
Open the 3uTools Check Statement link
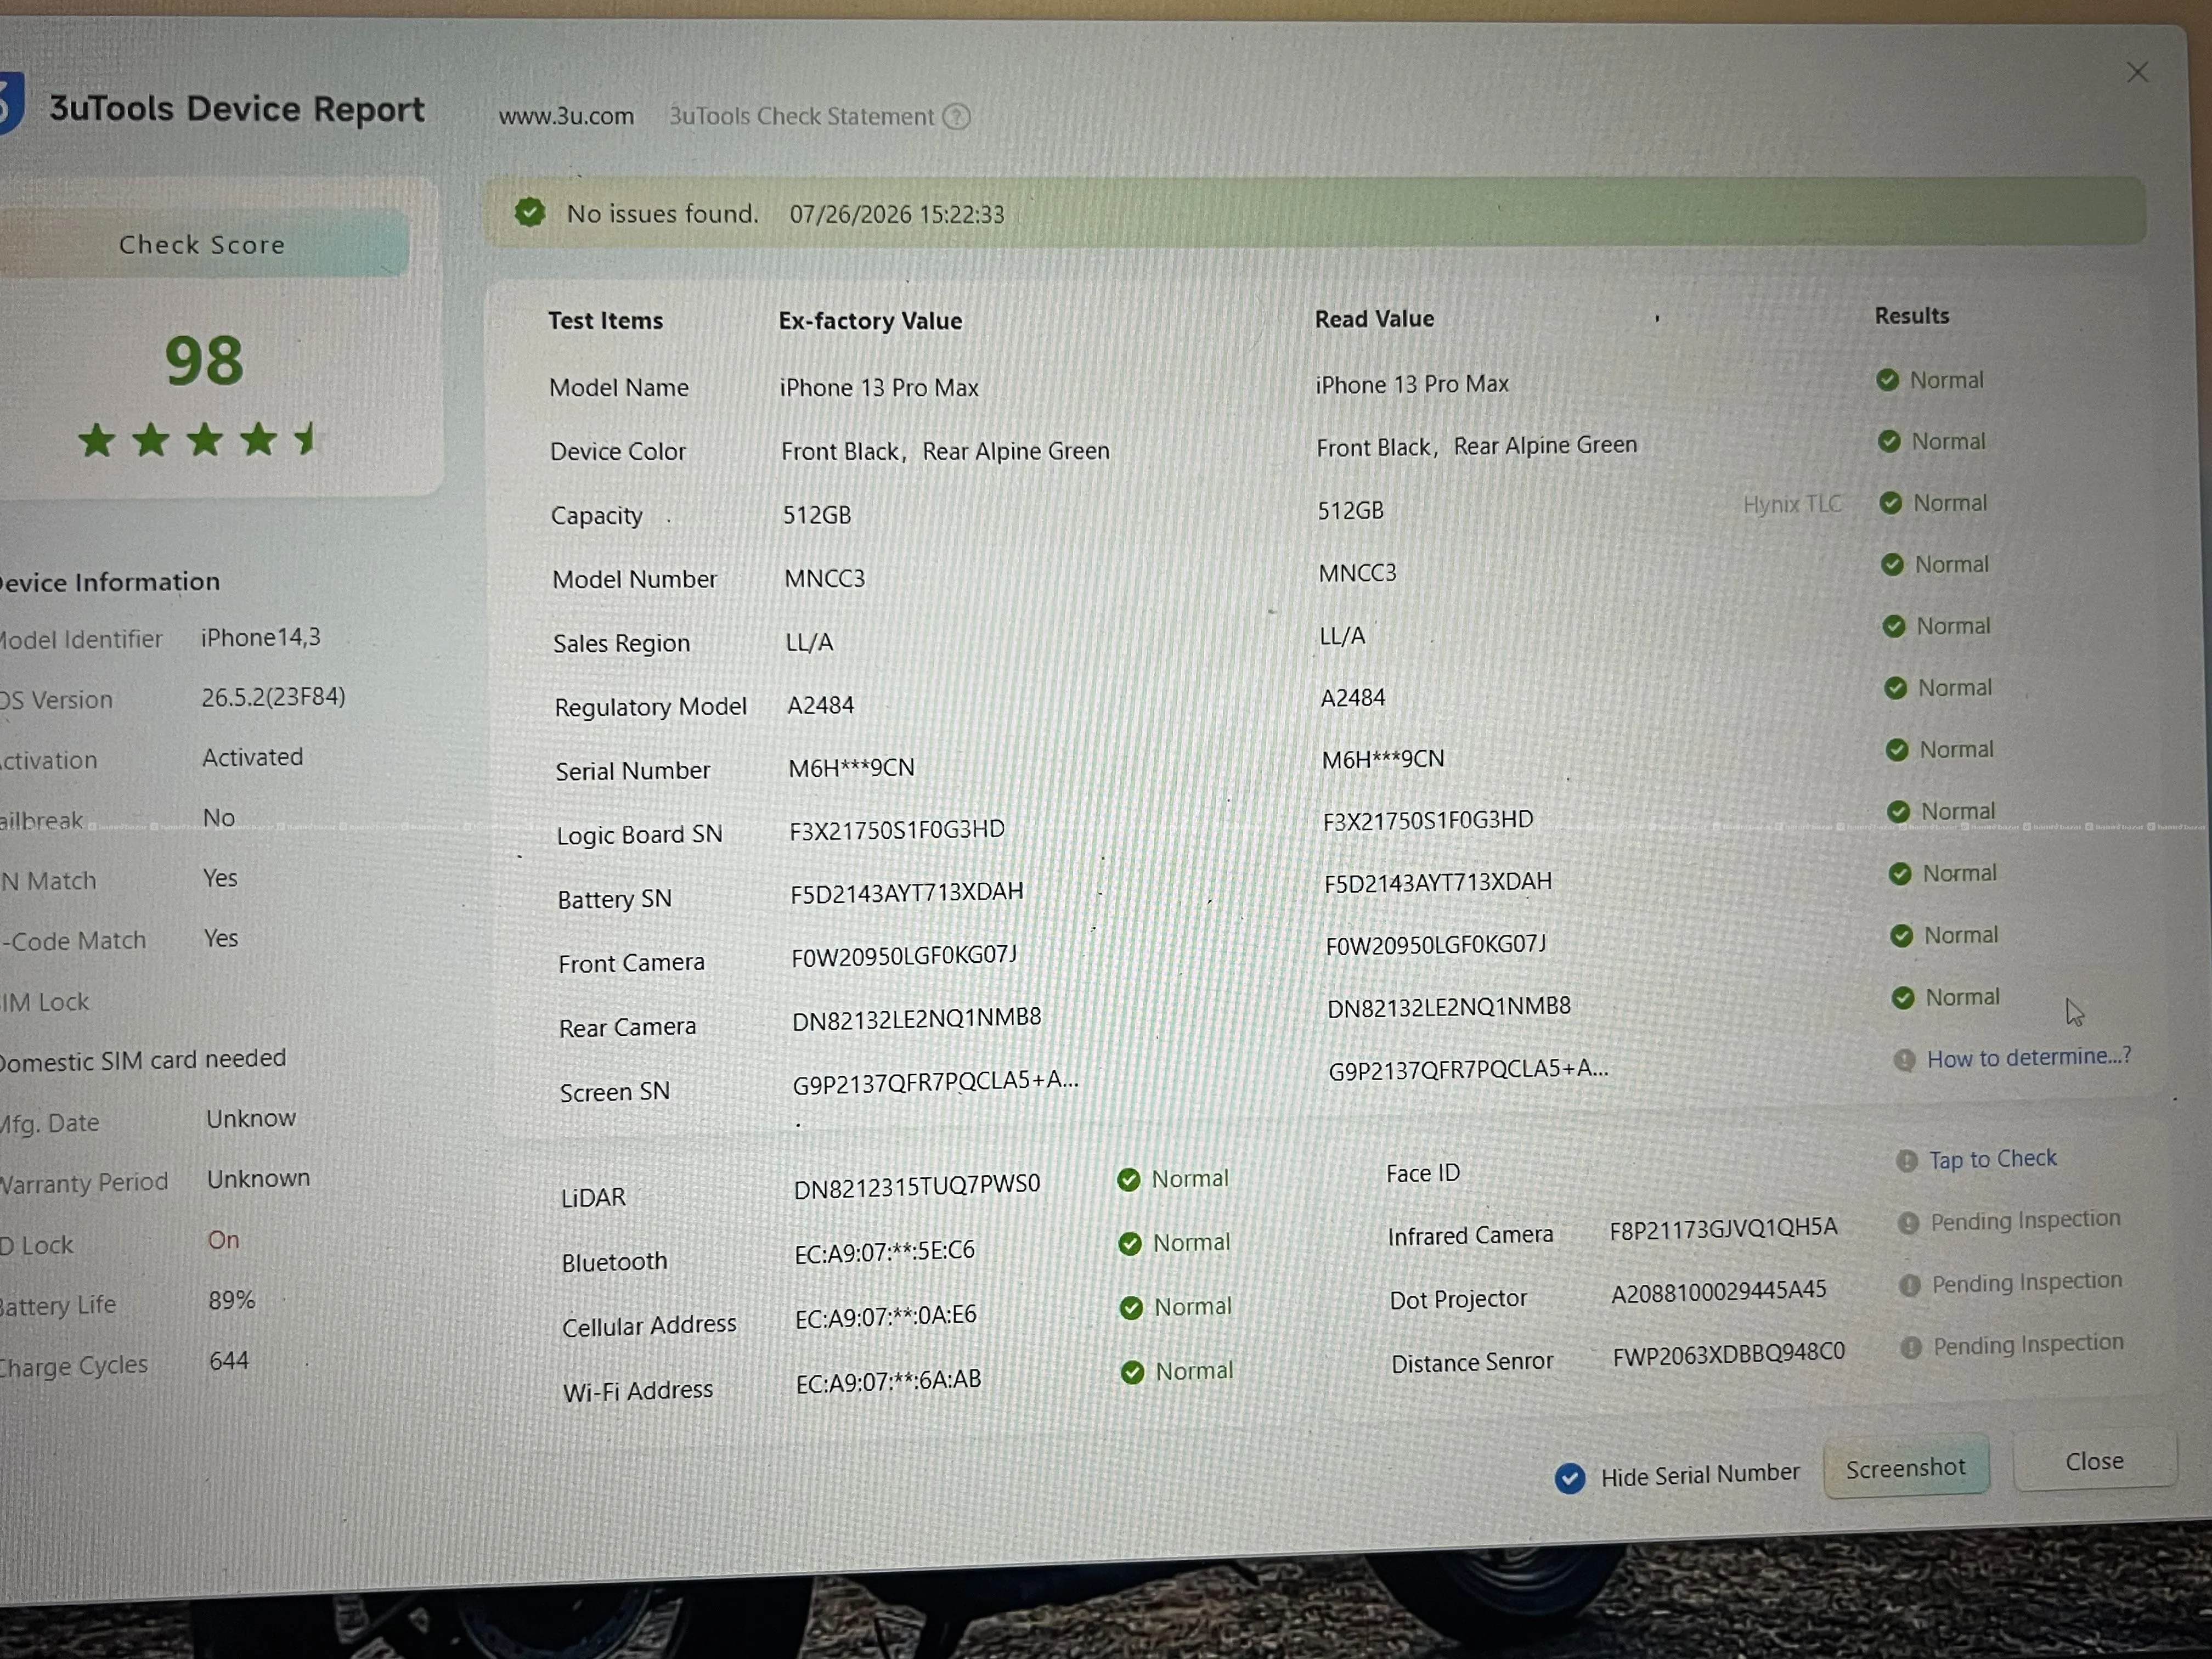click(800, 116)
